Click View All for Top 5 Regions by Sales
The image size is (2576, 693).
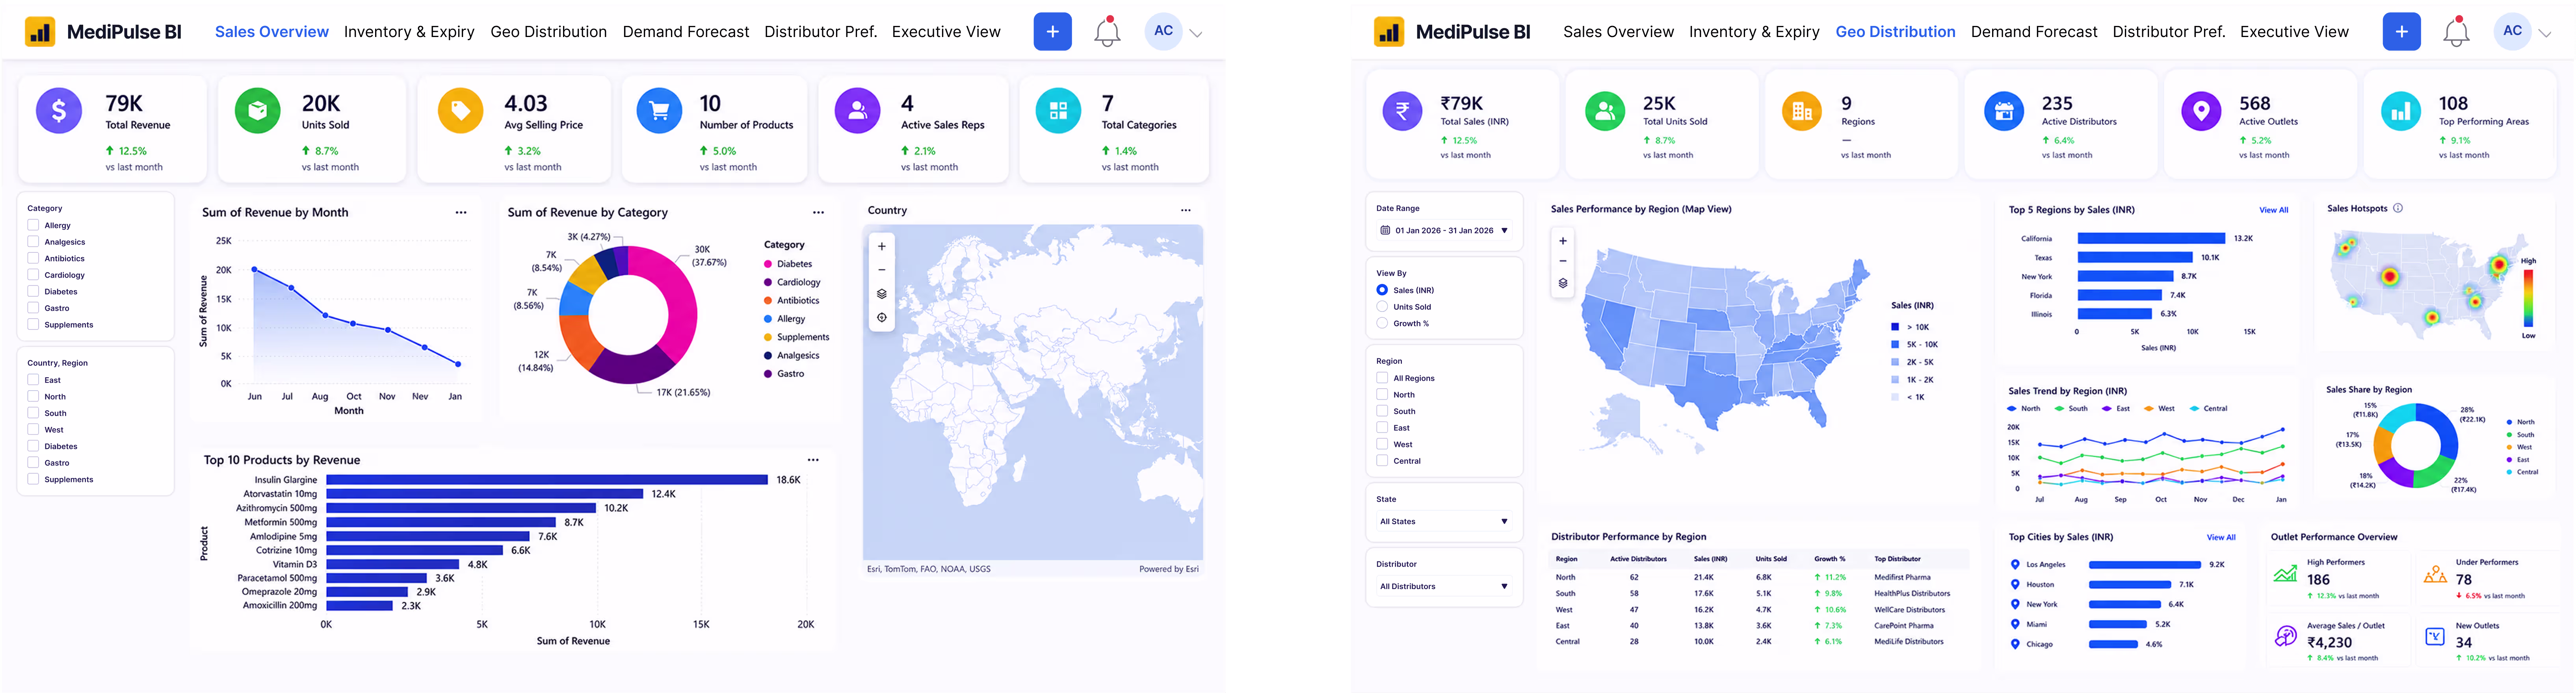2274,210
